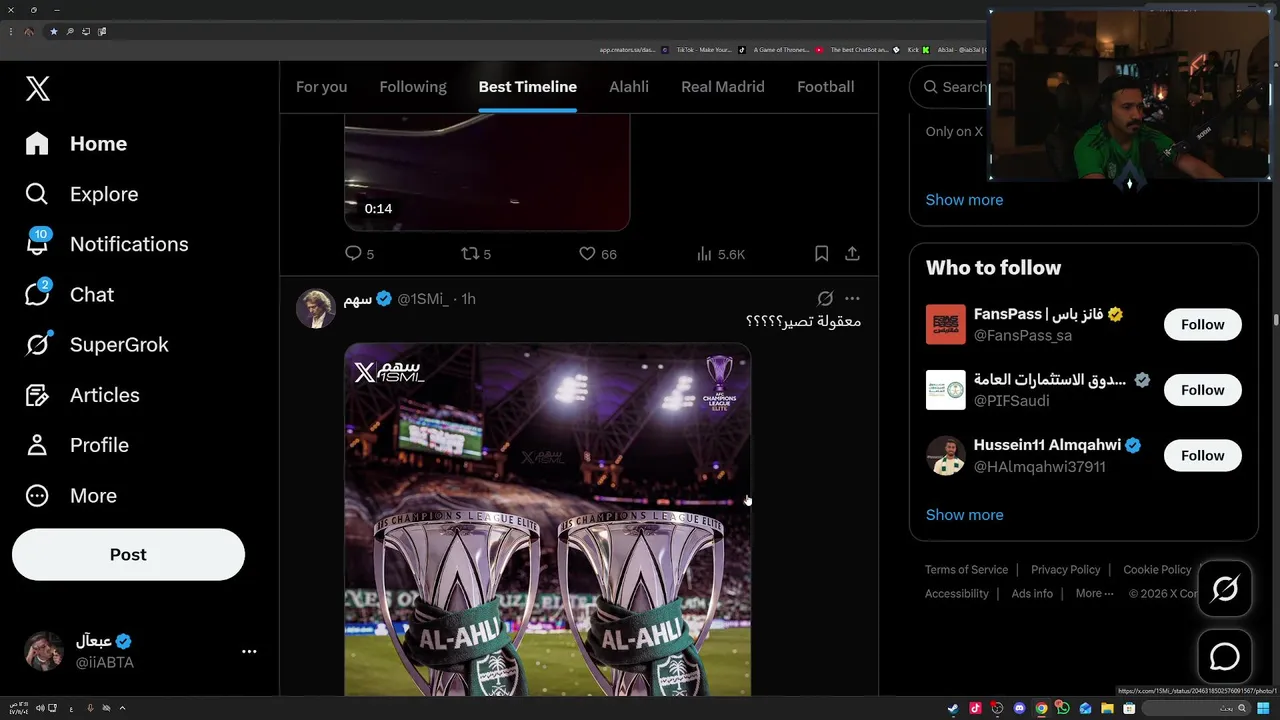
Task: Open Discord from the taskbar
Action: pos(1019,709)
